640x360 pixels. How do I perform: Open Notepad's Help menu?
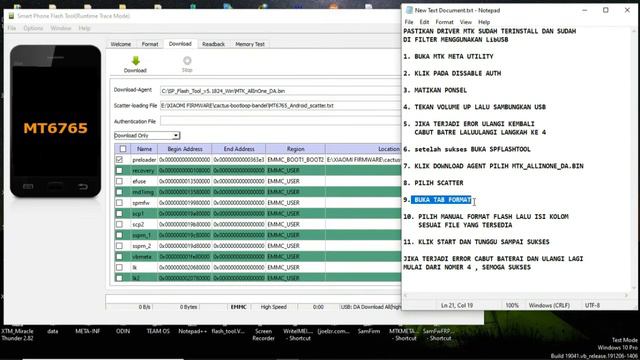pyautogui.click(x=484, y=22)
